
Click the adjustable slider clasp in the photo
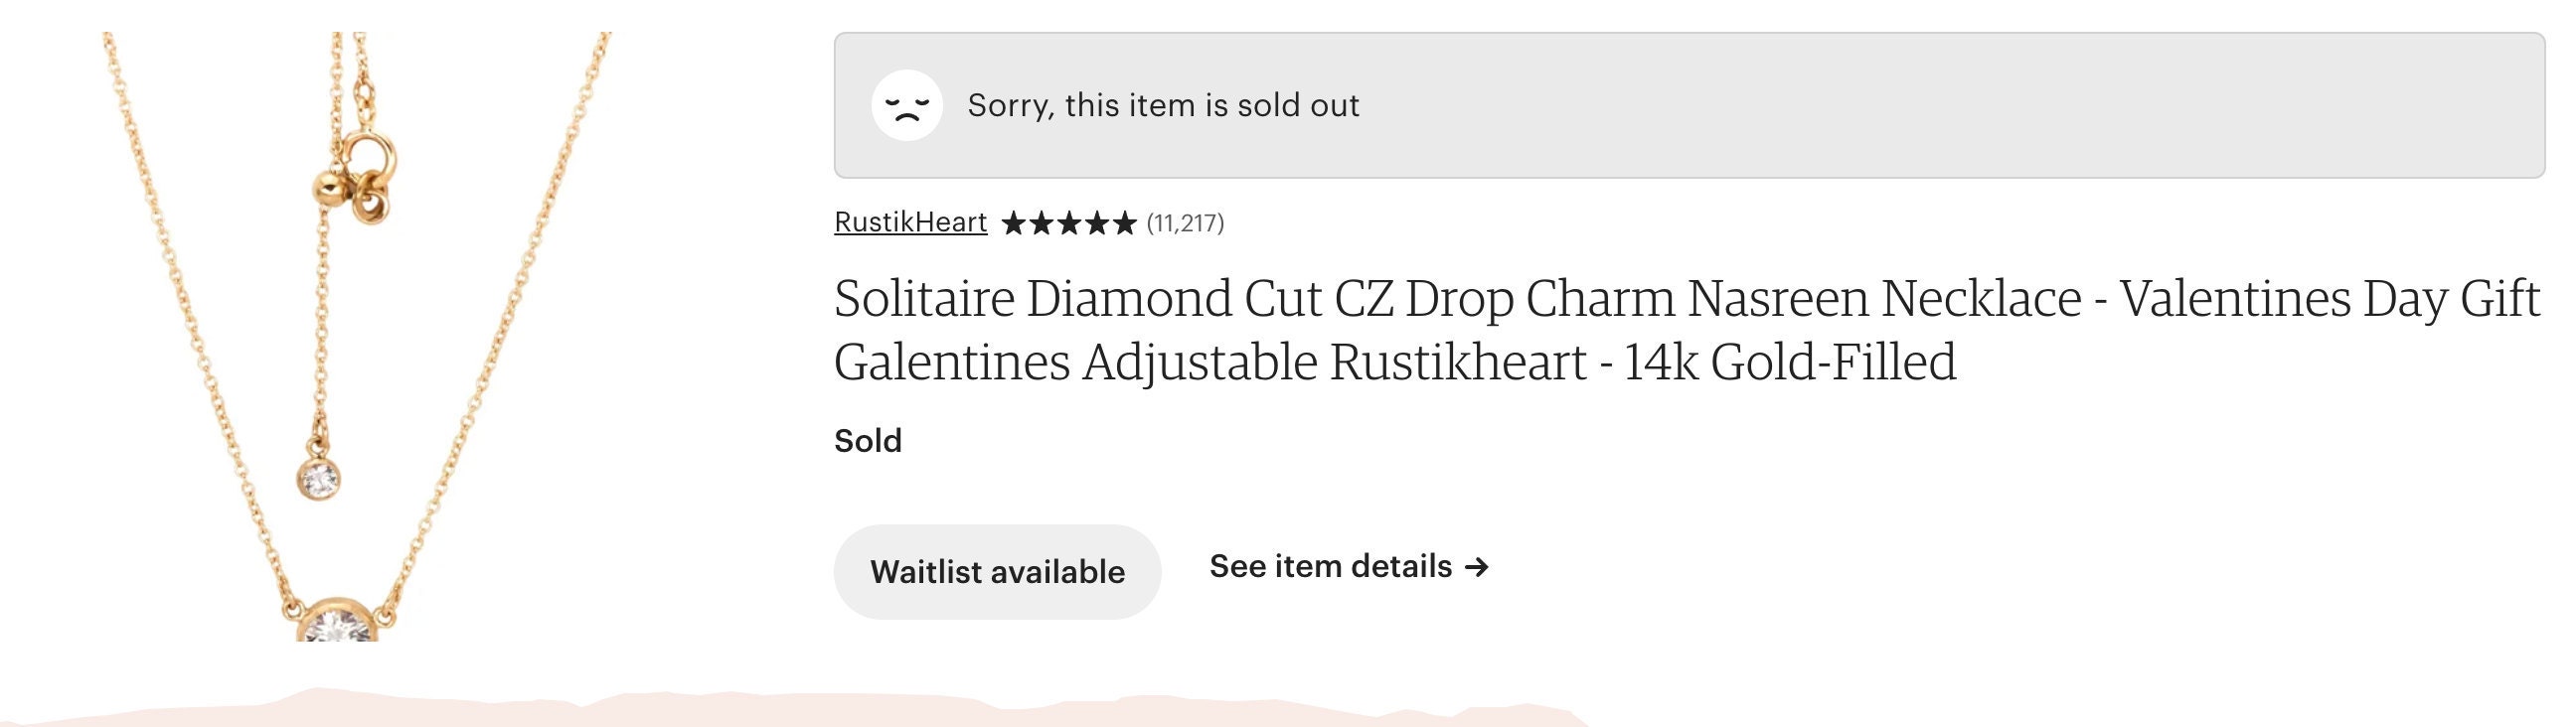(356, 178)
